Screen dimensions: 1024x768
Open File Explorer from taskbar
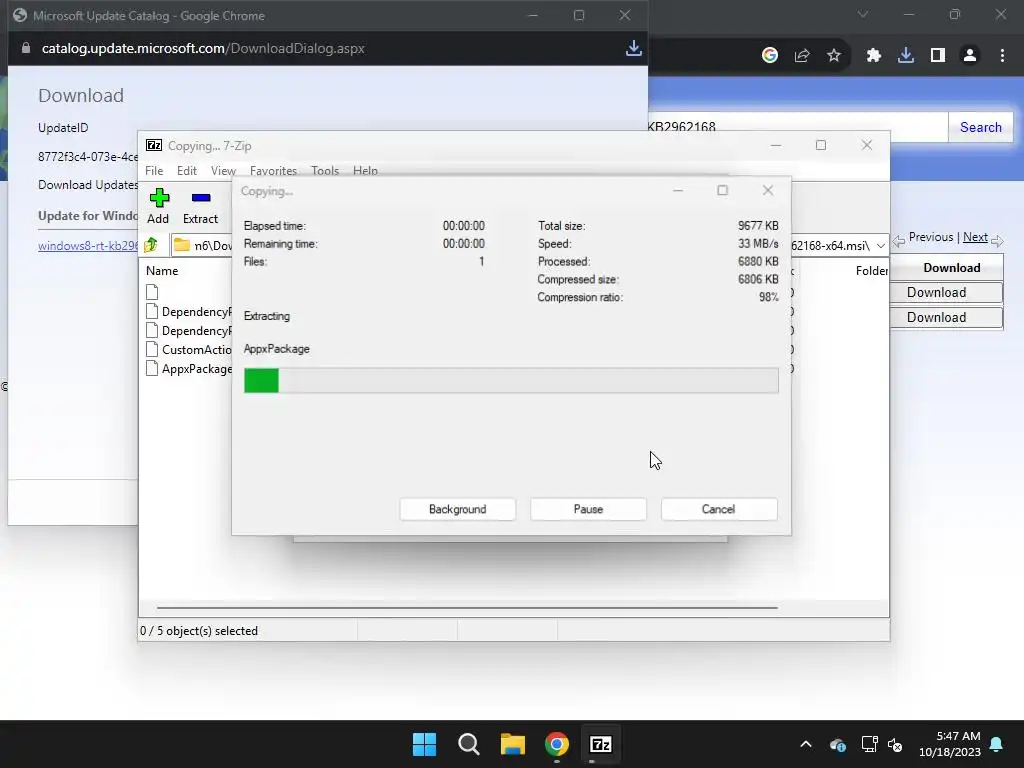513,744
